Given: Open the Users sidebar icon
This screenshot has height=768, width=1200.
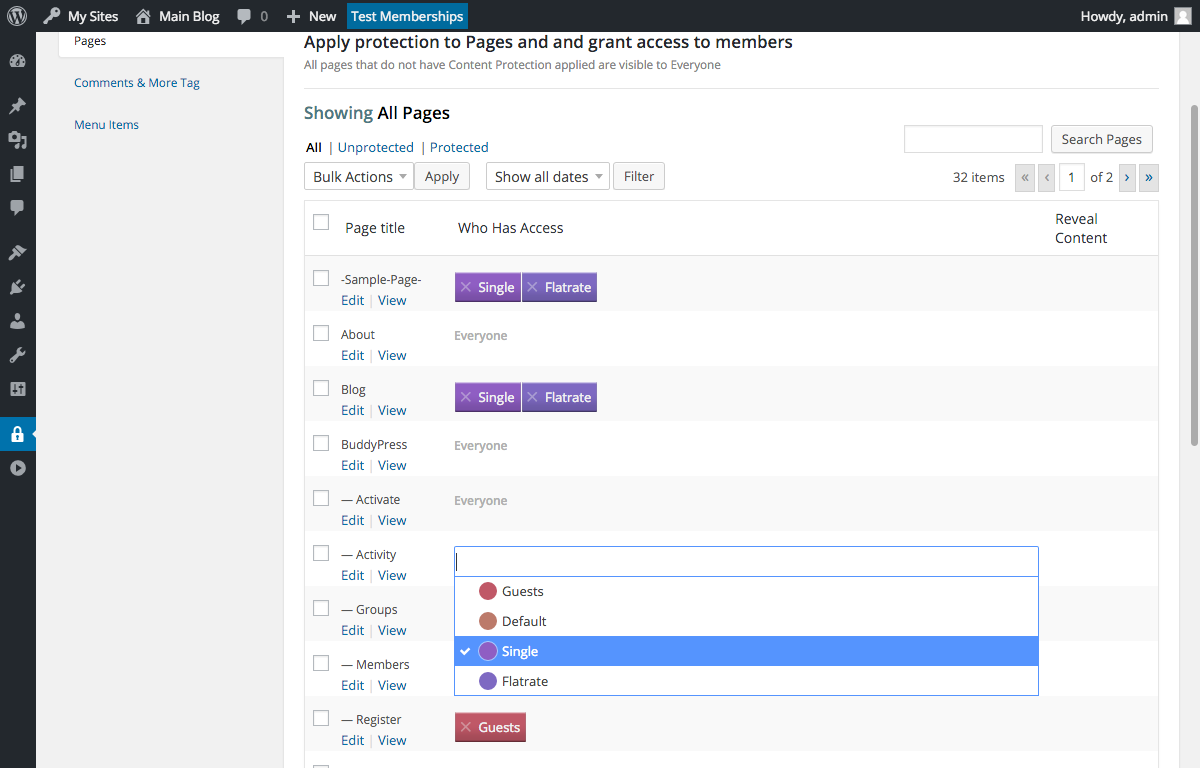Looking at the screenshot, I should [17, 321].
